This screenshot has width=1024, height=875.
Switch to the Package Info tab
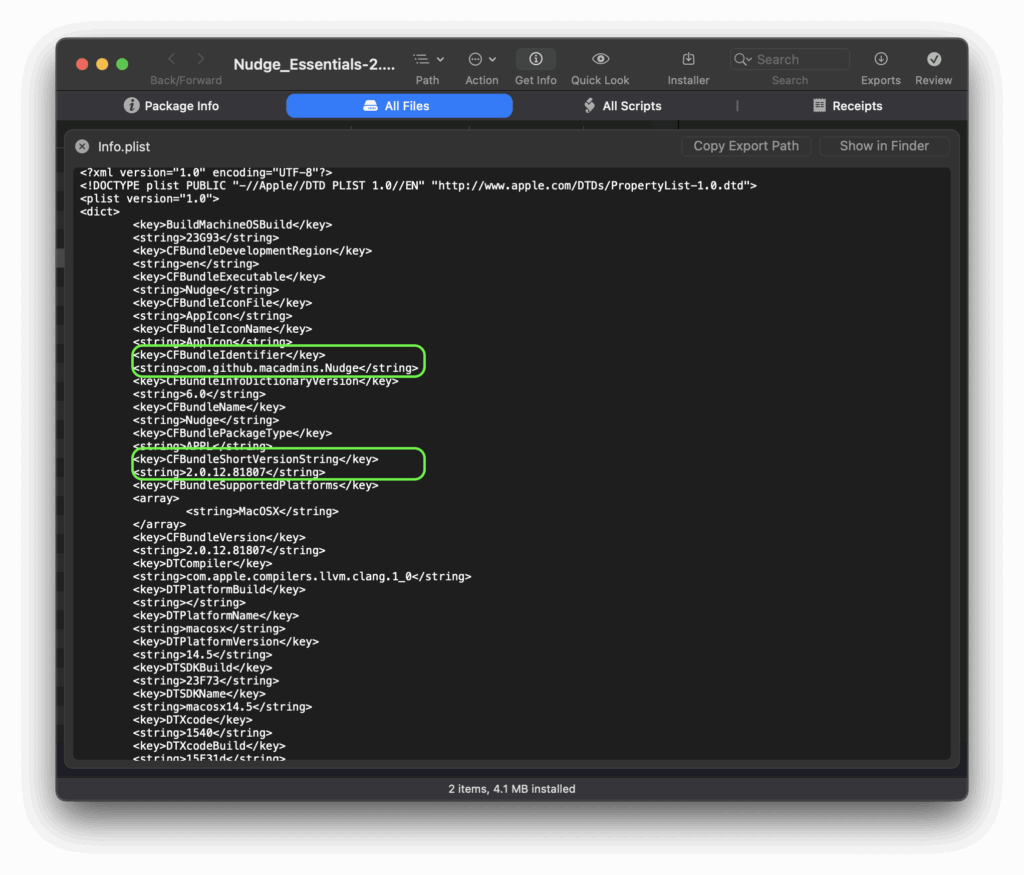click(x=171, y=106)
